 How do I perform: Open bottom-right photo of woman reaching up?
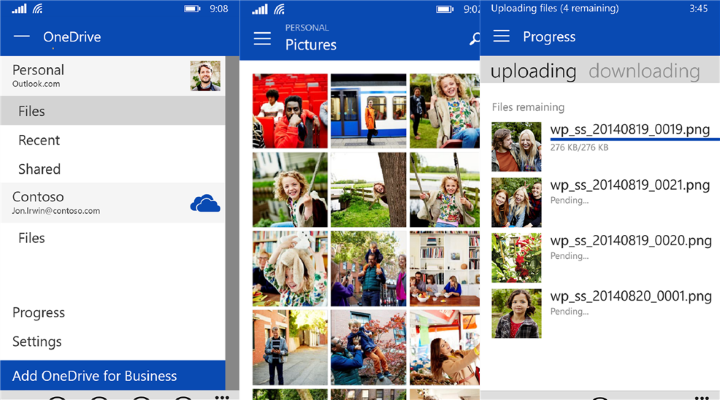pos(444,347)
